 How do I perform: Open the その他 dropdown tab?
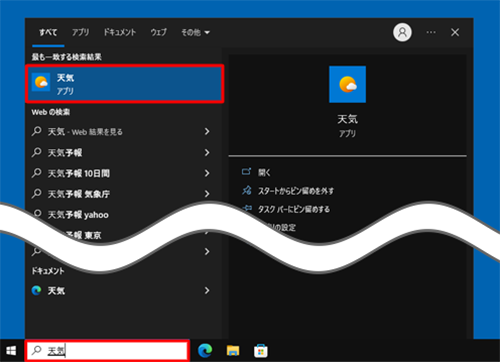tap(195, 32)
